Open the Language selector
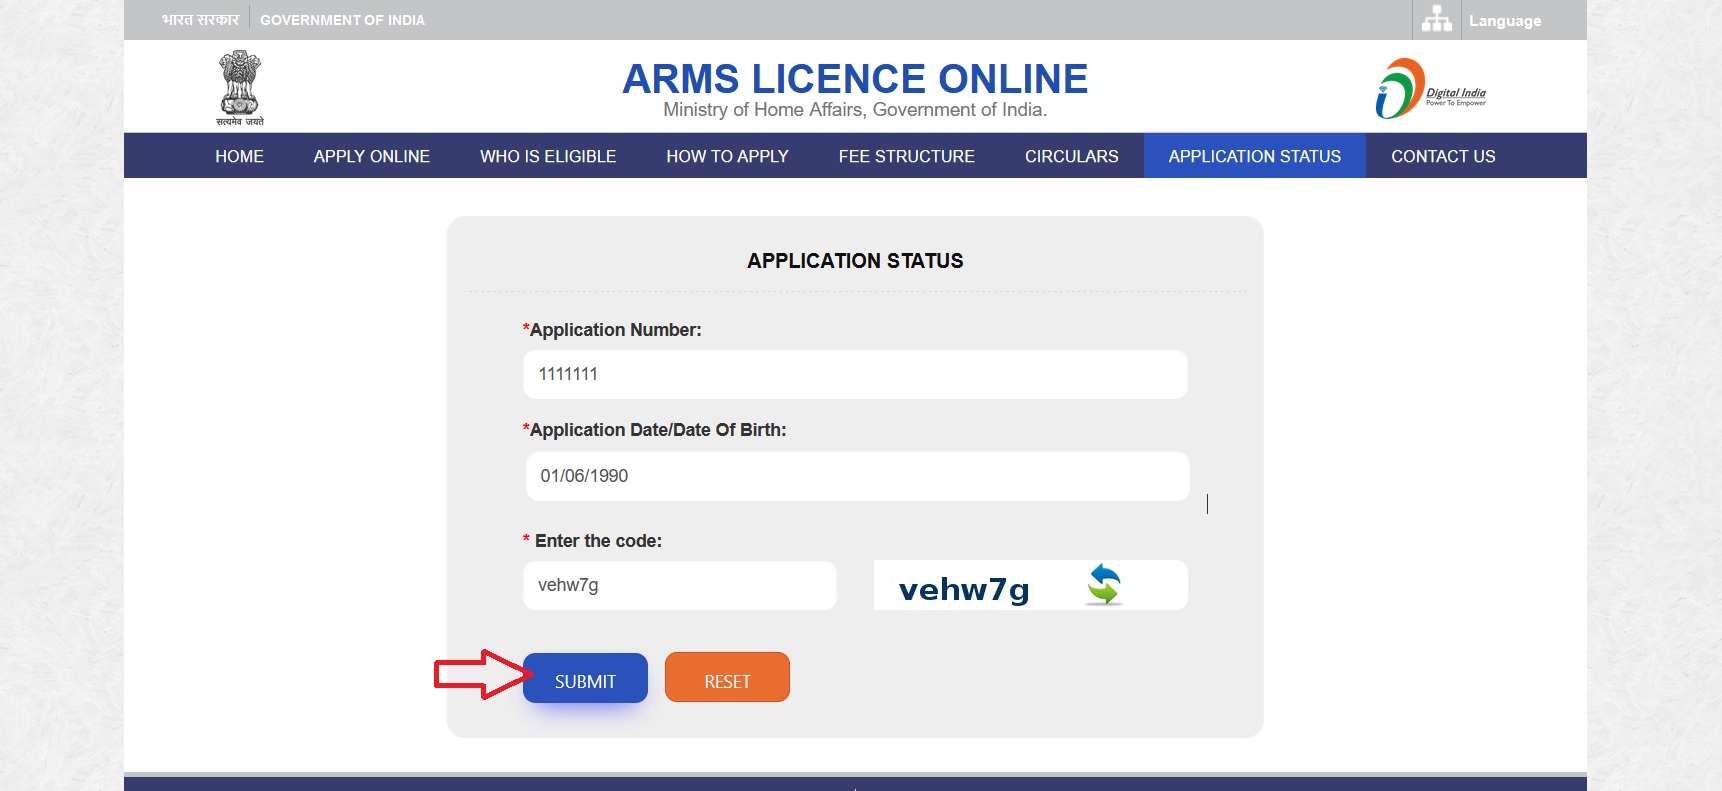Screen dimensions: 1722x791 (x=1504, y=21)
